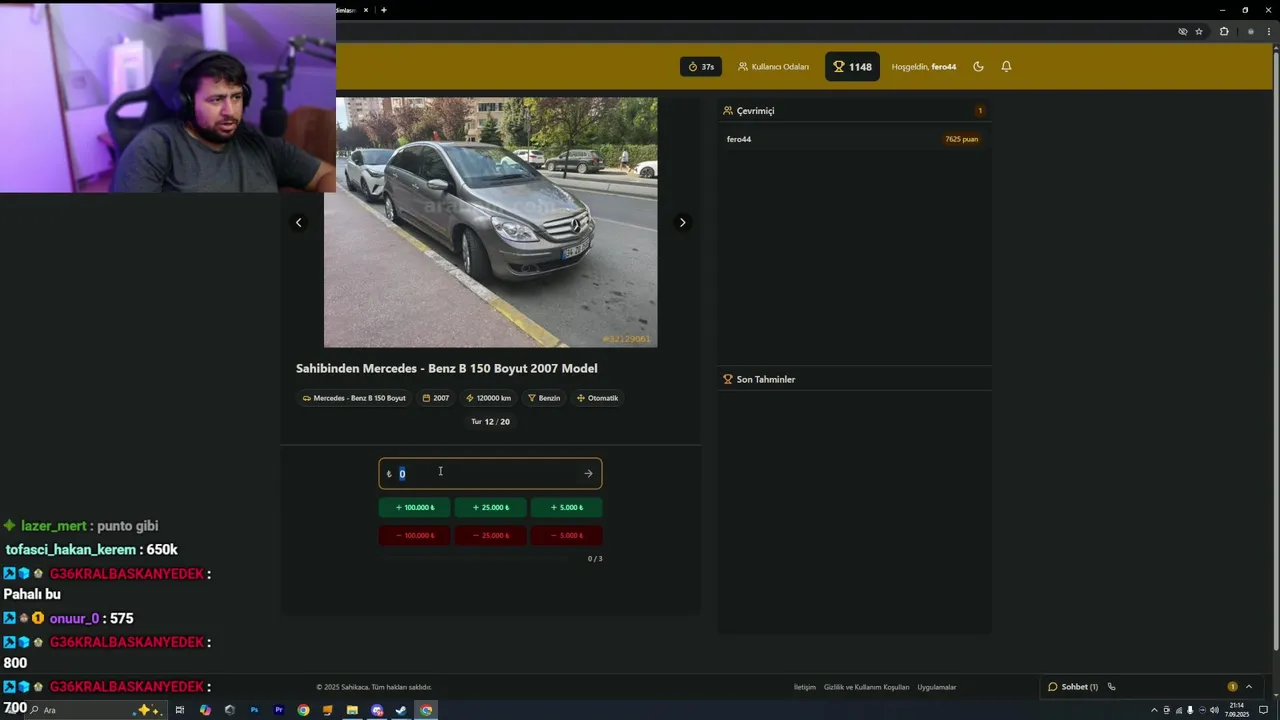Click the eye-slashed icon in address bar
The image size is (1280, 720).
pos(1183,31)
